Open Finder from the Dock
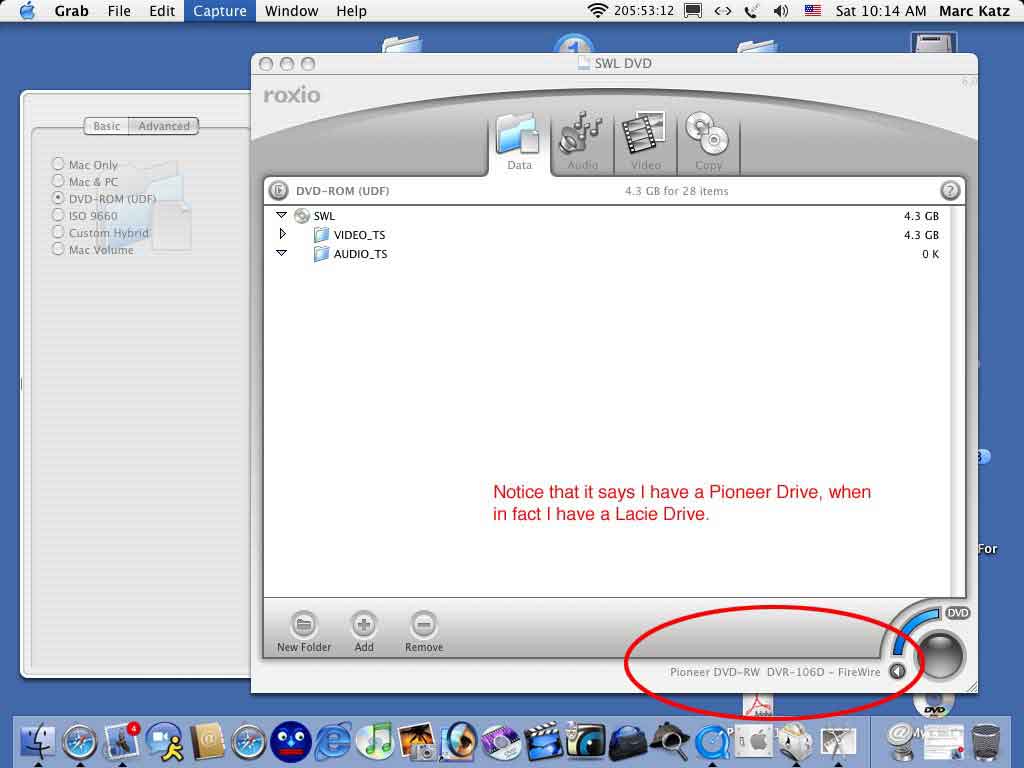 [x=38, y=742]
